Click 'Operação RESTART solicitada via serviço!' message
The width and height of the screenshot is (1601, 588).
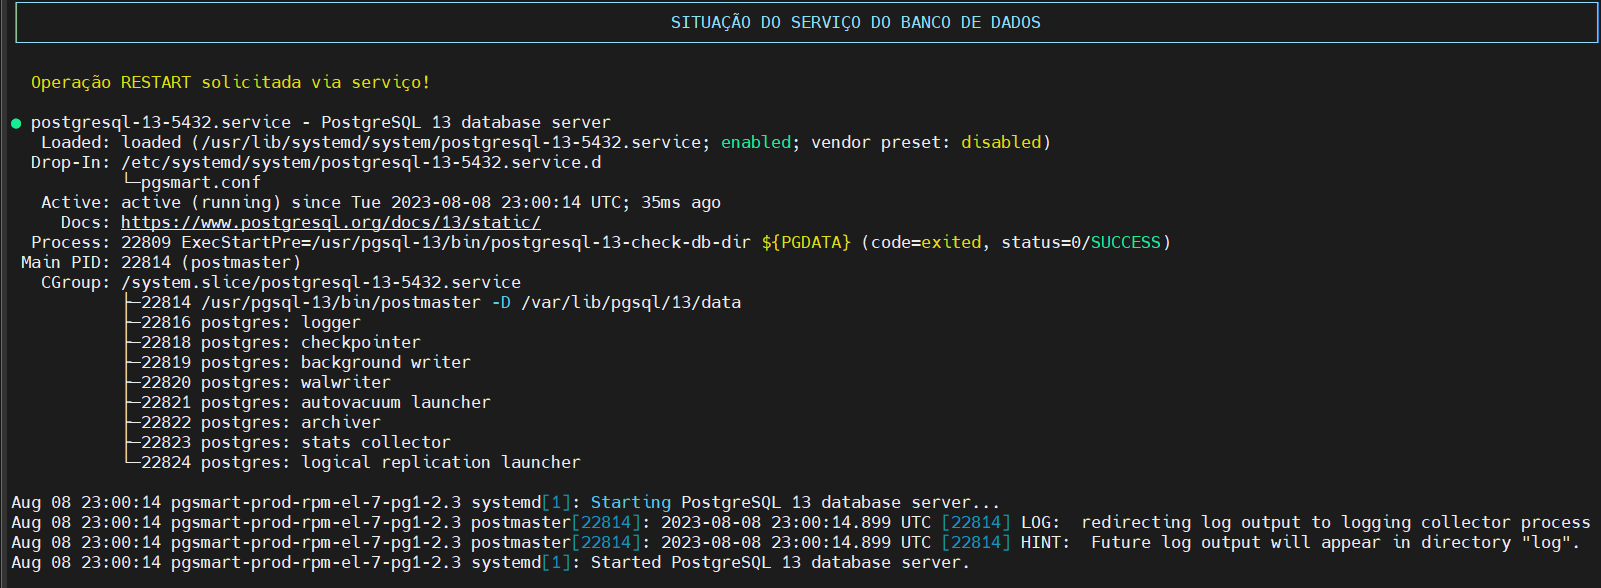(x=231, y=82)
